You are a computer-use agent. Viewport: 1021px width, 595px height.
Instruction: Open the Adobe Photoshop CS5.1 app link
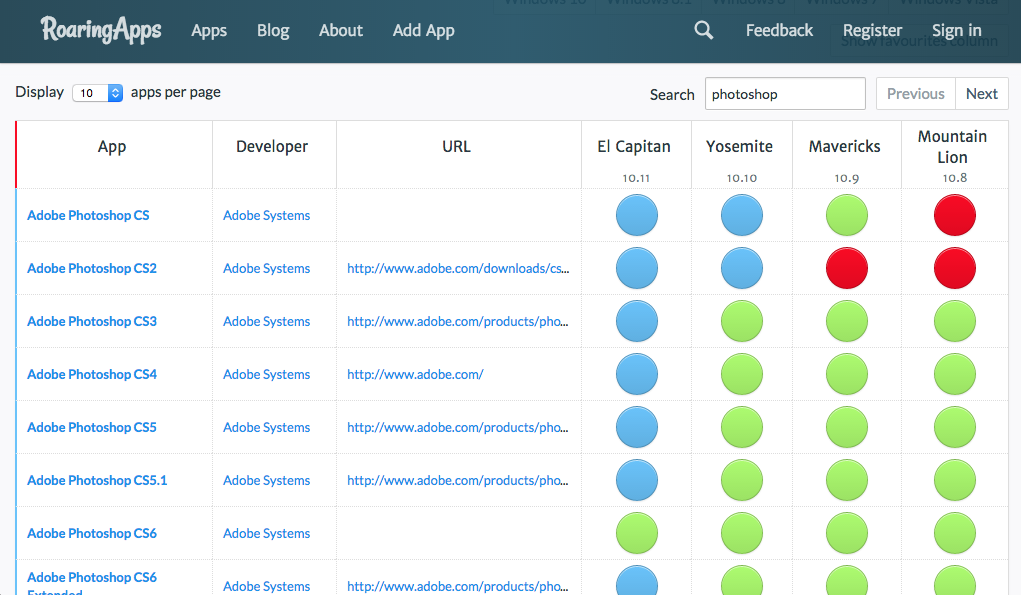pyautogui.click(x=97, y=480)
